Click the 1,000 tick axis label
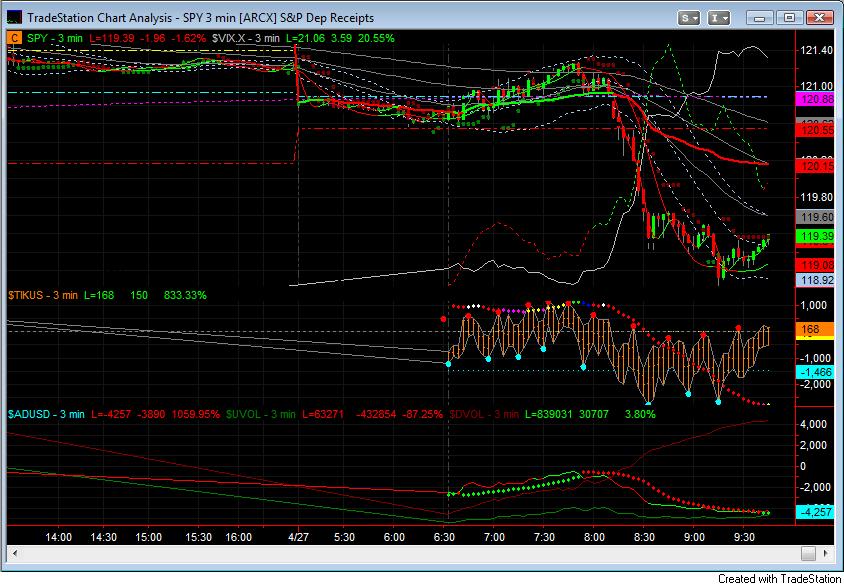The height and width of the screenshot is (585, 844). point(814,305)
